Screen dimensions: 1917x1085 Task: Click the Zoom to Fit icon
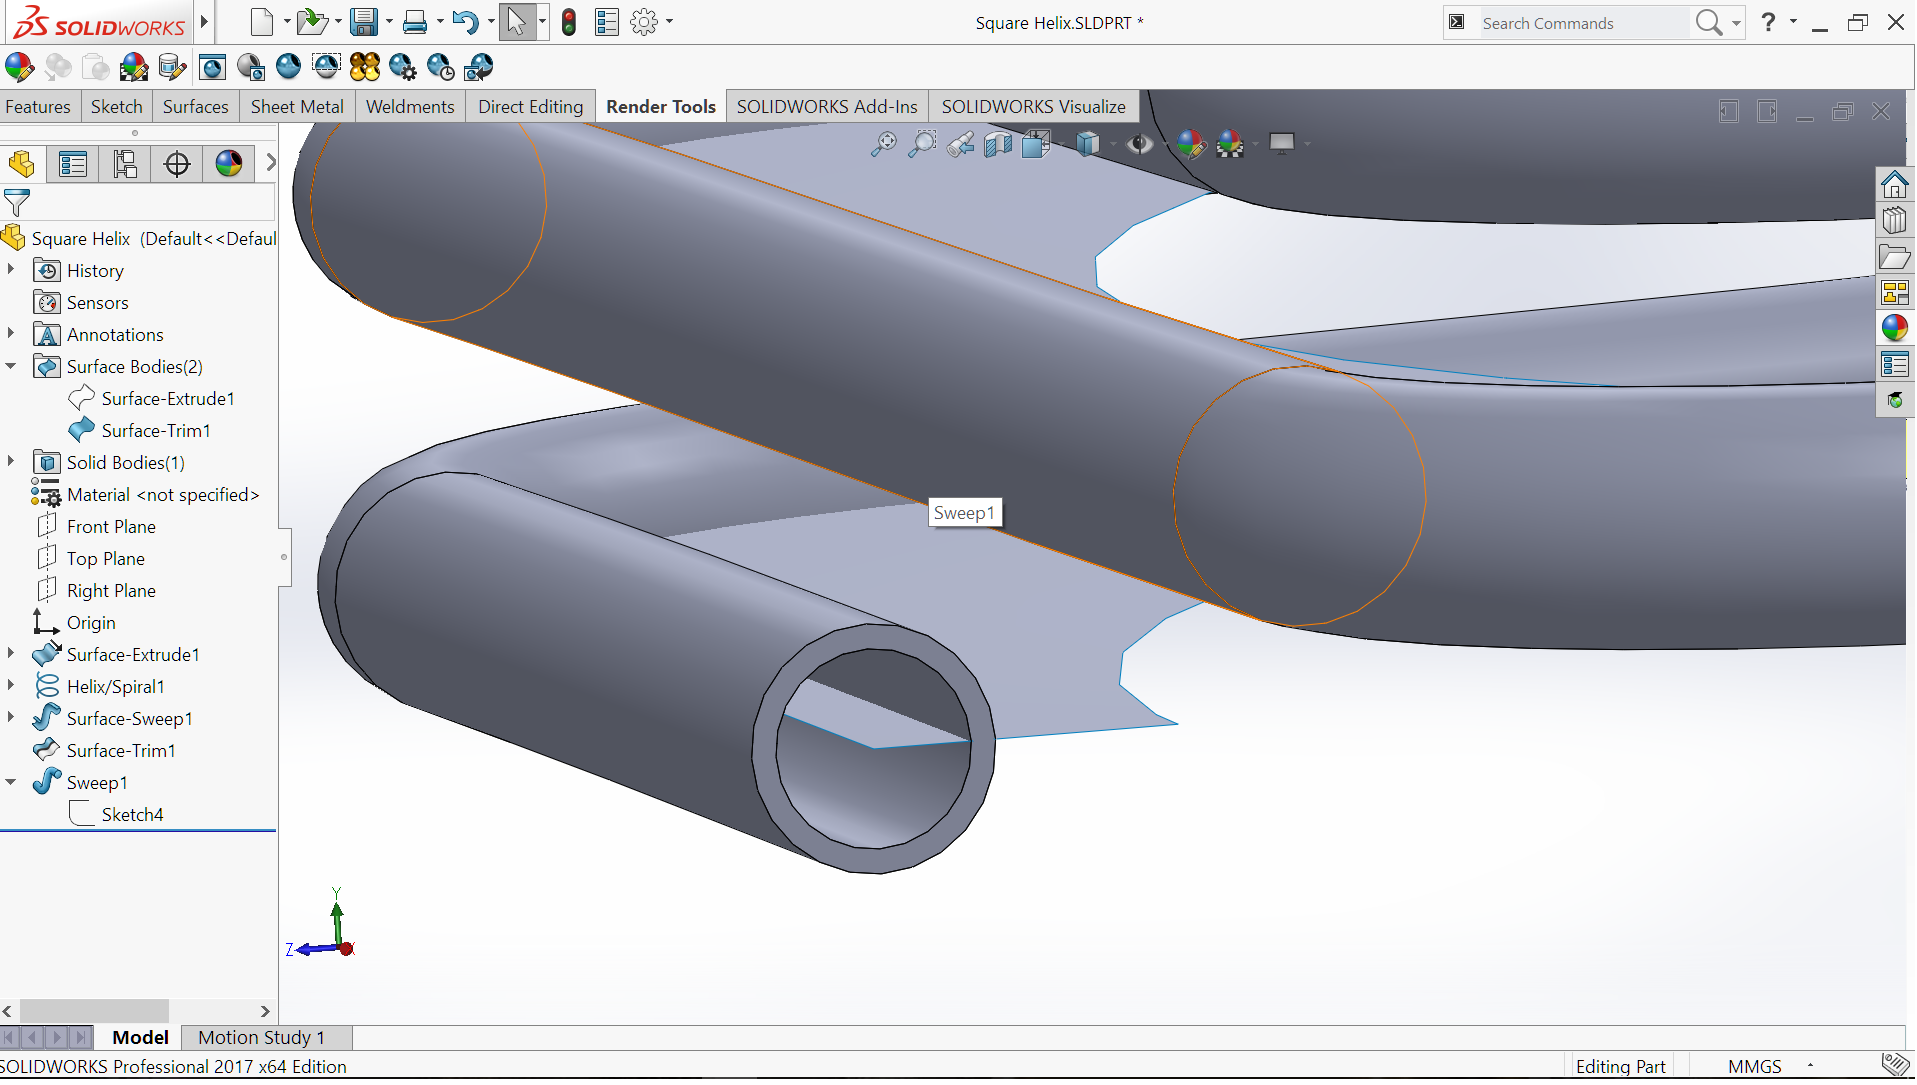883,144
